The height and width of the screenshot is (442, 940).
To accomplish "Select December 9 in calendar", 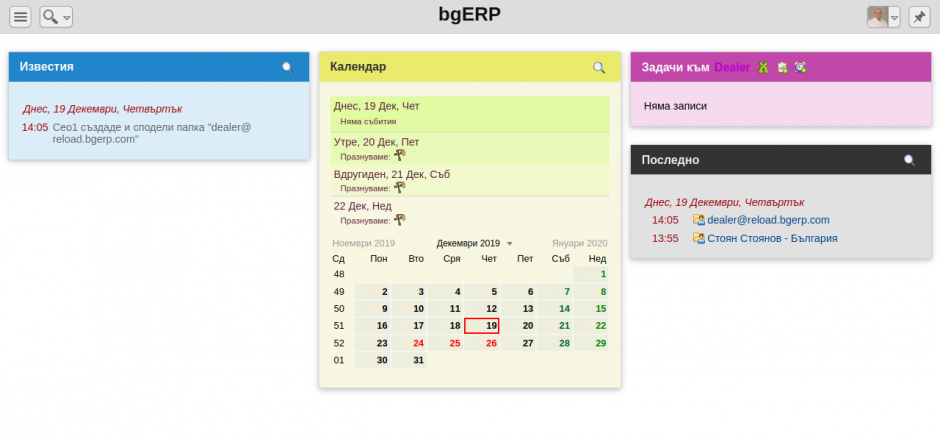I will click(372, 309).
